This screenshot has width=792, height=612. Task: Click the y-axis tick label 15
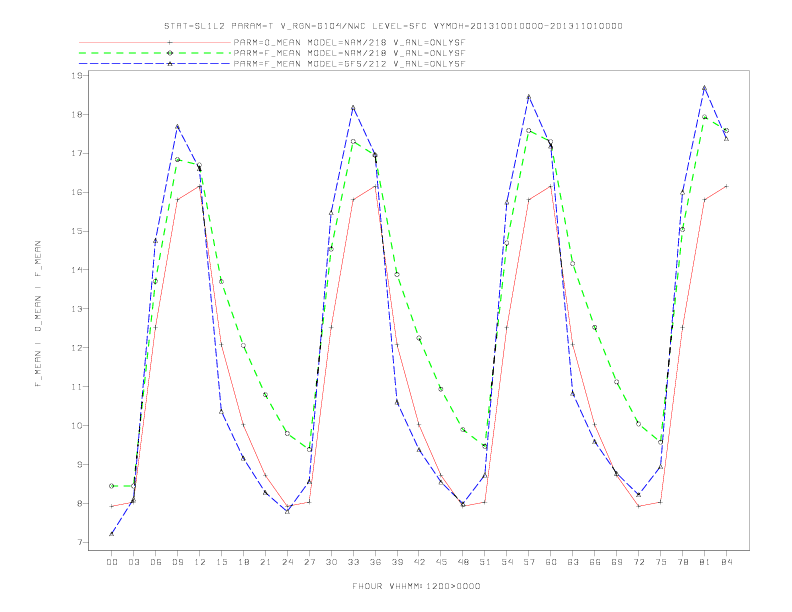[77, 231]
